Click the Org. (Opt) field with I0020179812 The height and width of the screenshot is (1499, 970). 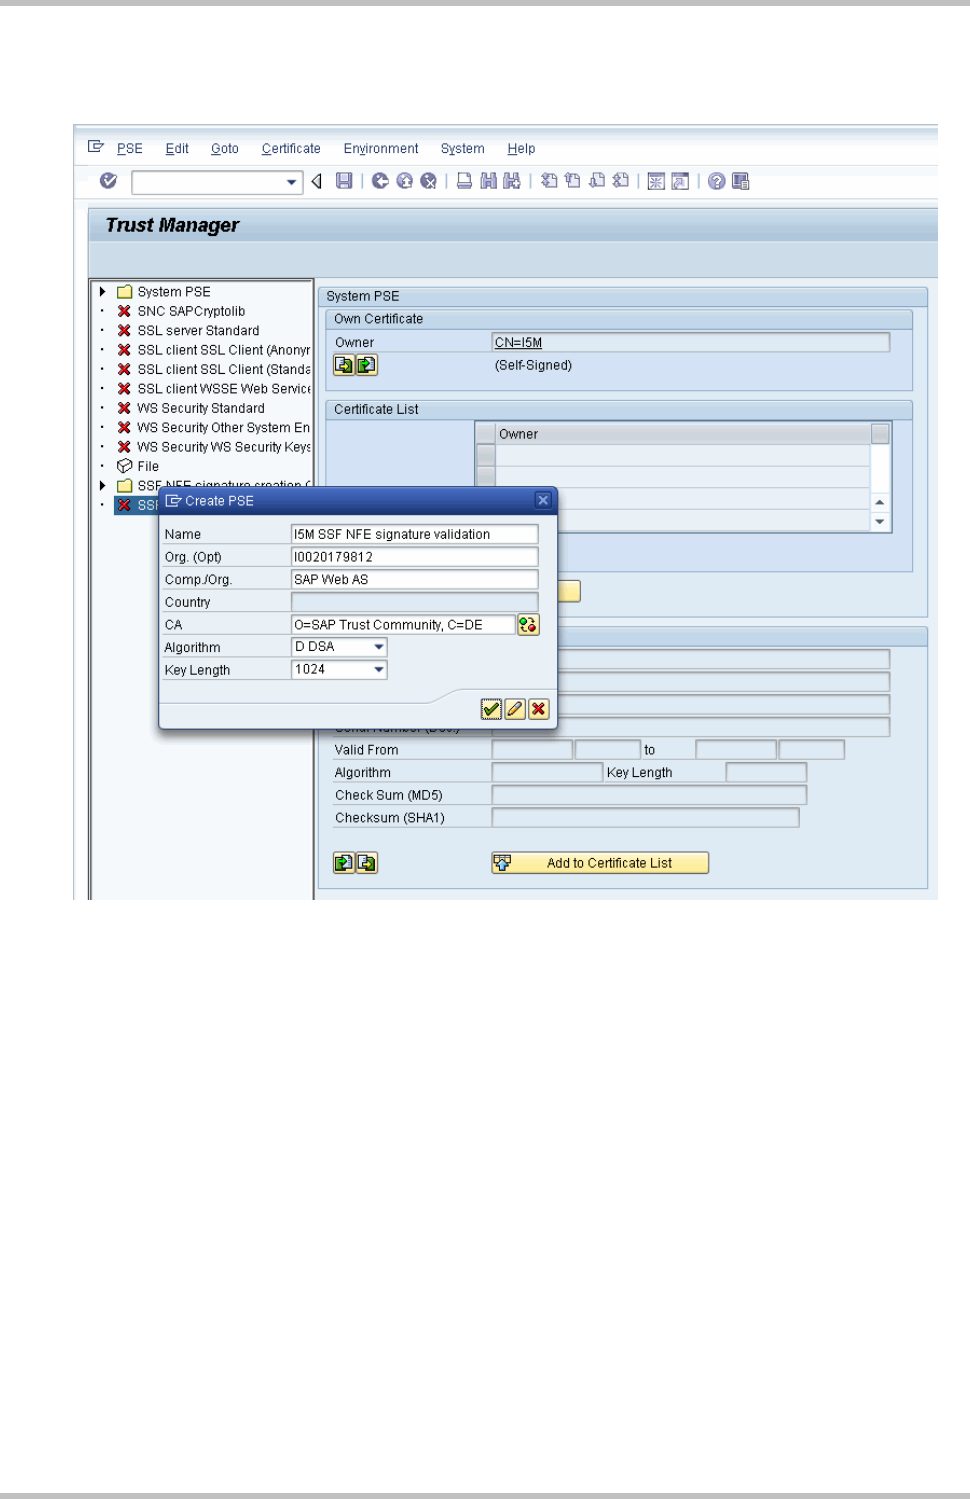pyautogui.click(x=415, y=557)
